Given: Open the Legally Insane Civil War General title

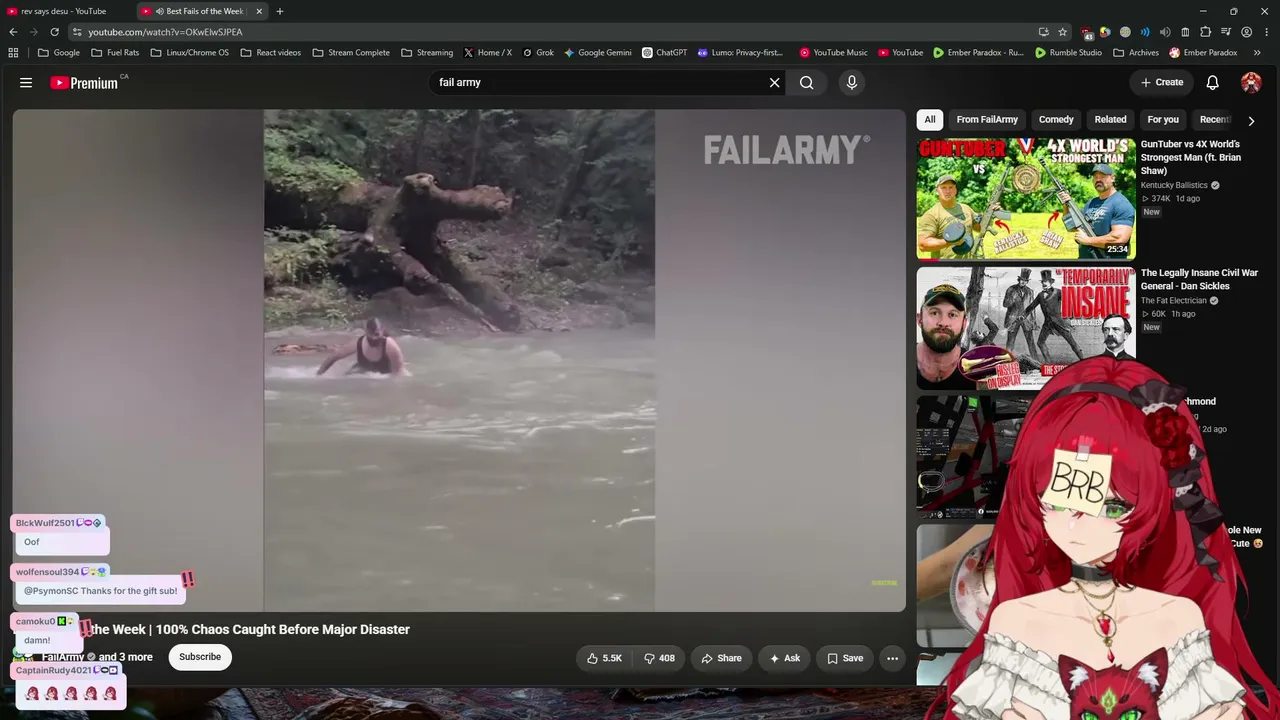Looking at the screenshot, I should click(1199, 279).
